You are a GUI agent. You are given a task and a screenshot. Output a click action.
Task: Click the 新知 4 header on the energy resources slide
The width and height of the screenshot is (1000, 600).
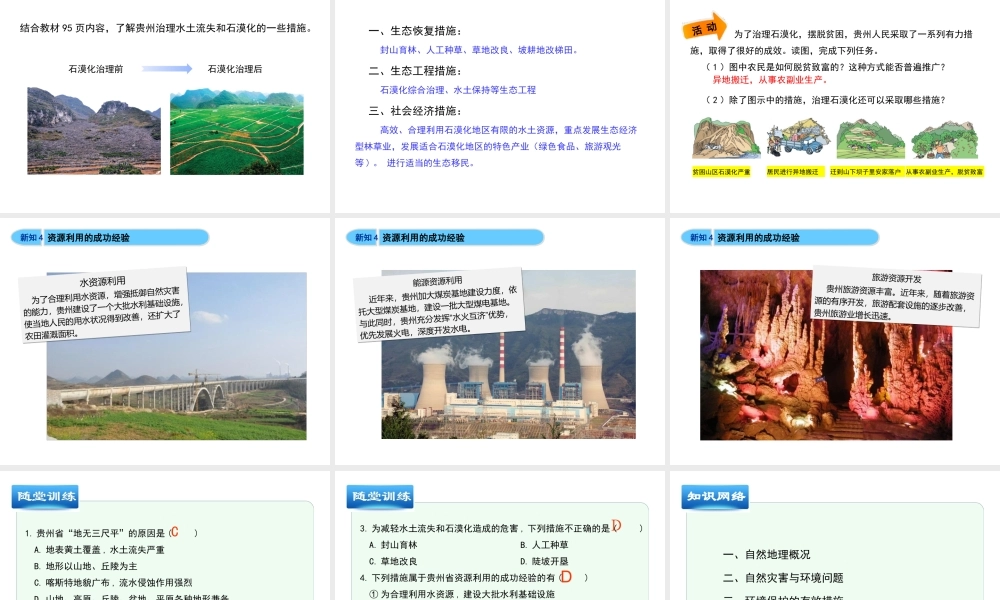coord(445,238)
